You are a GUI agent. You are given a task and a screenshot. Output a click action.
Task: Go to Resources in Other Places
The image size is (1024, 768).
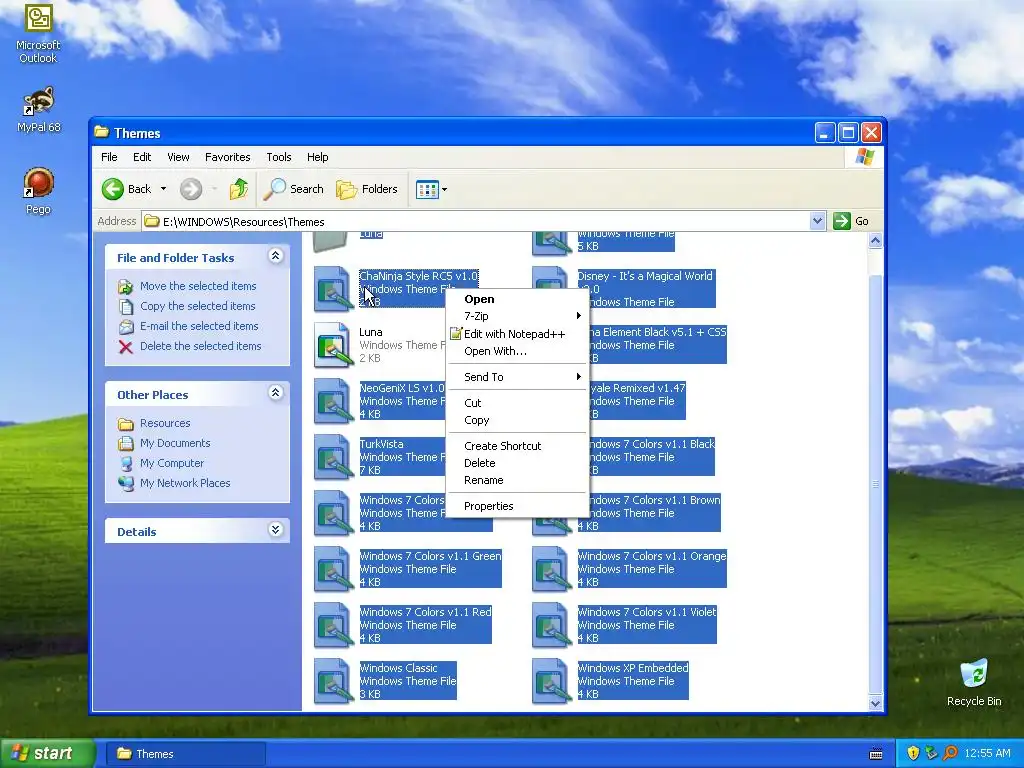[x=165, y=423]
